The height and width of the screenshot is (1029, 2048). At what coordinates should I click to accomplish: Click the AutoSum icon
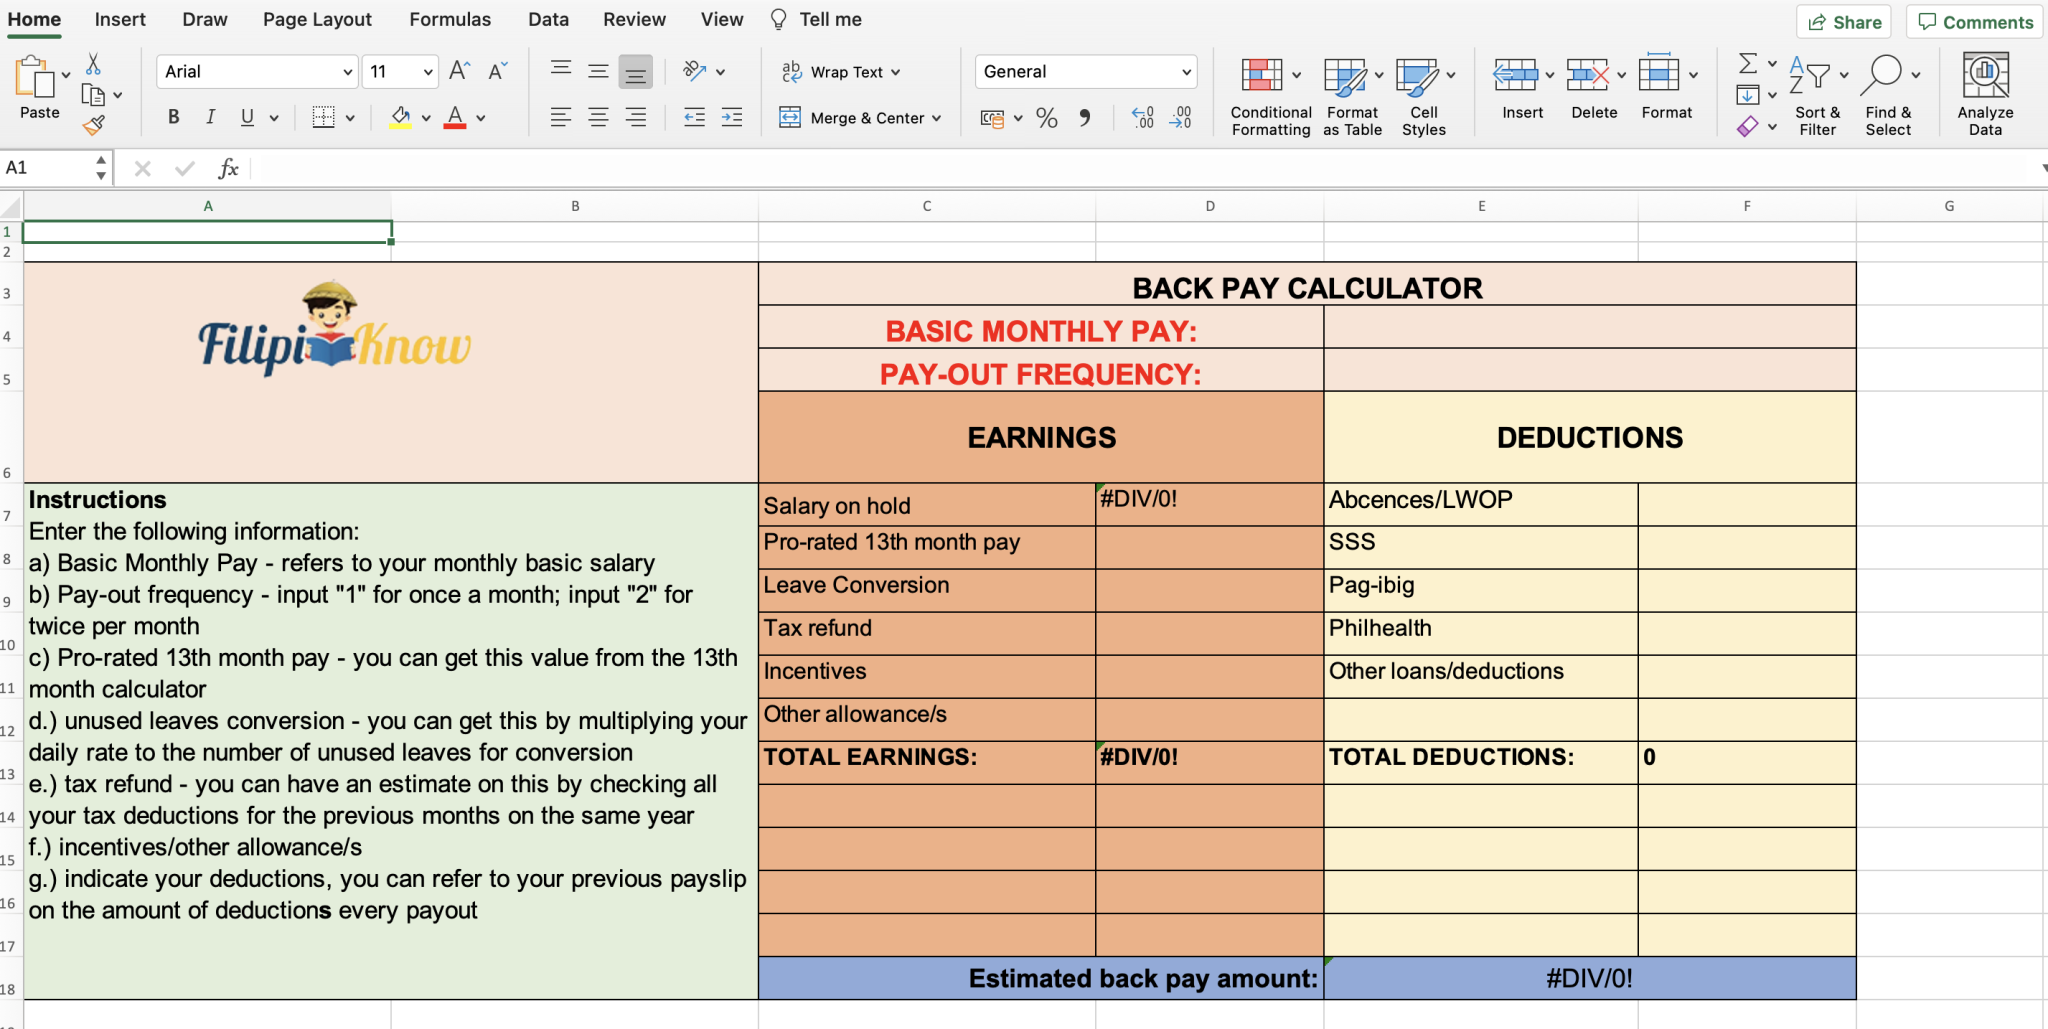coord(1748,63)
